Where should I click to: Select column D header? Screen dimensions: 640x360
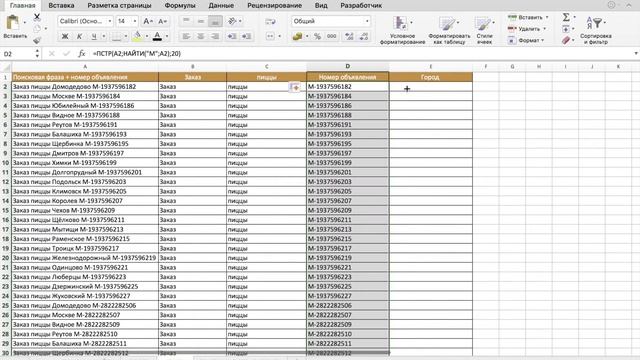[347, 66]
